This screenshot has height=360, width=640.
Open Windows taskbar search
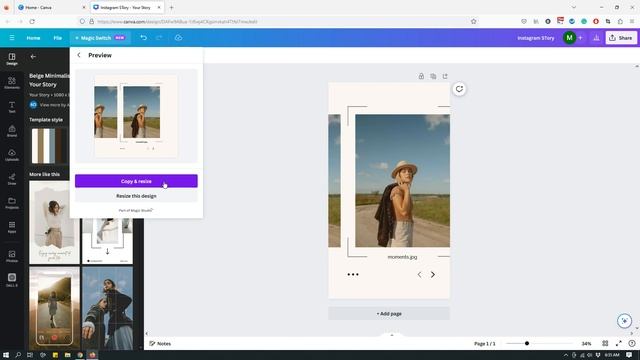[18, 355]
